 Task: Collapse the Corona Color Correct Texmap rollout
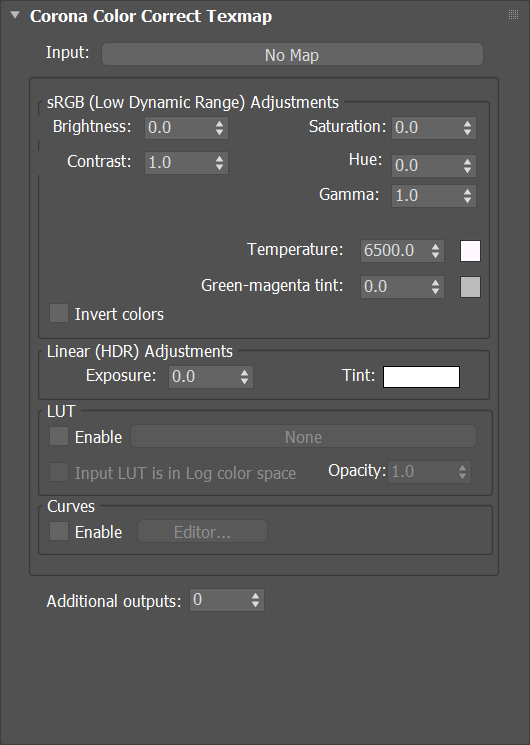coord(15,15)
